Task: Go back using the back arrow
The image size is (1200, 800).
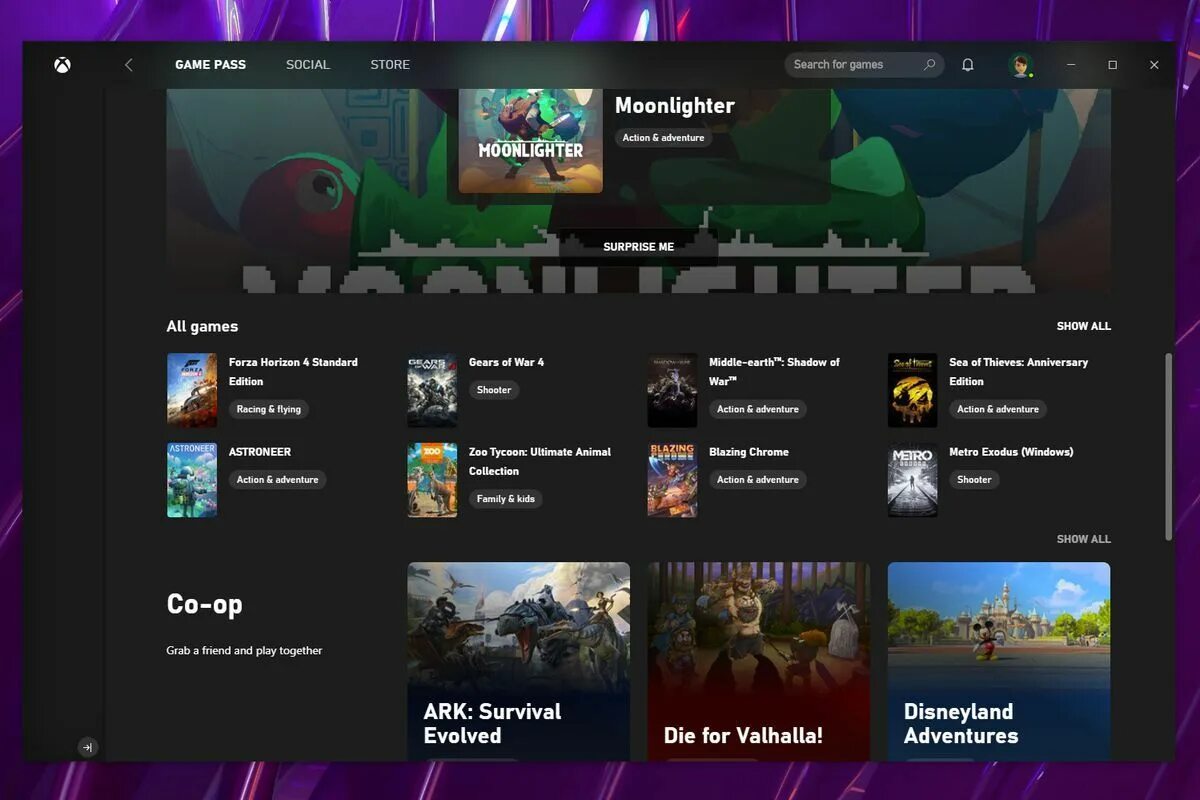Action: pyautogui.click(x=128, y=65)
